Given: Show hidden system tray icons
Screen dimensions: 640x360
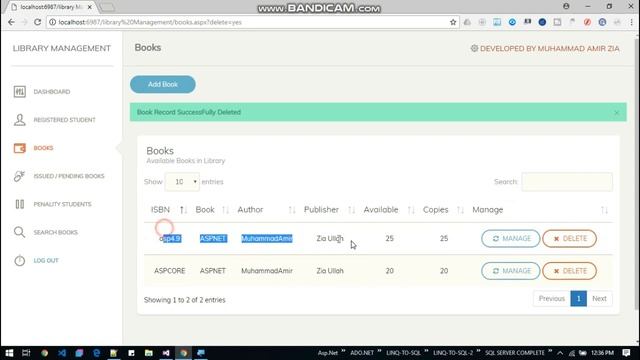Looking at the screenshot, I should (560, 353).
